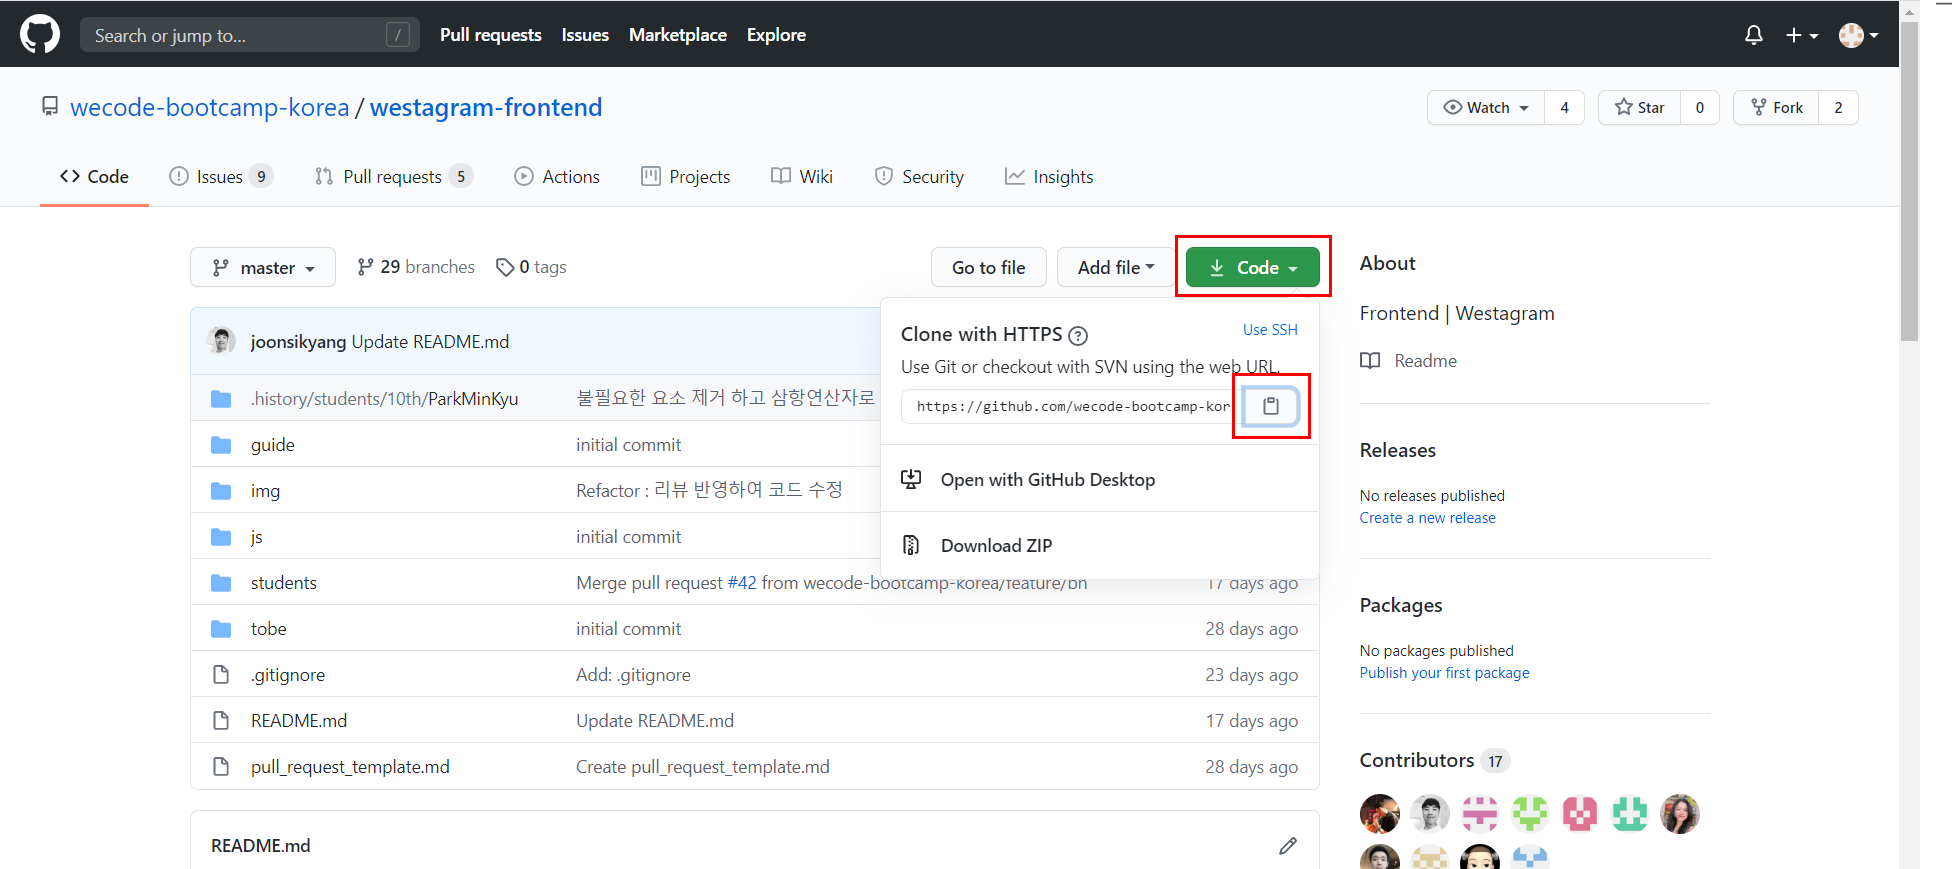Viewport: 1954px width, 869px height.
Task: Open Pull requests in top navigation
Action: [491, 35]
